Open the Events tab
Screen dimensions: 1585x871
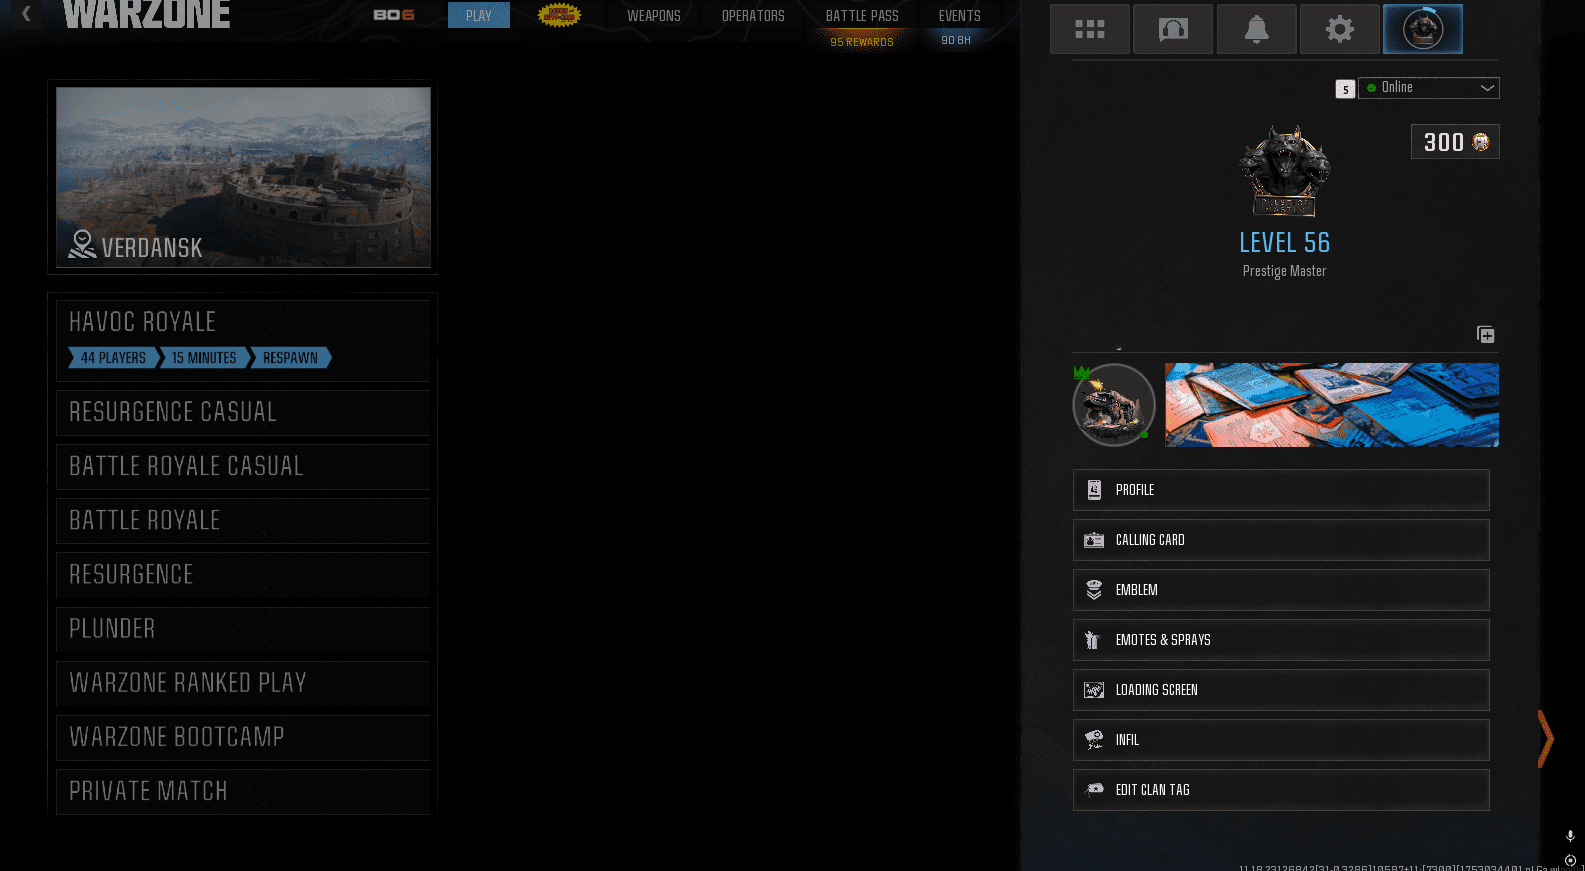click(959, 16)
